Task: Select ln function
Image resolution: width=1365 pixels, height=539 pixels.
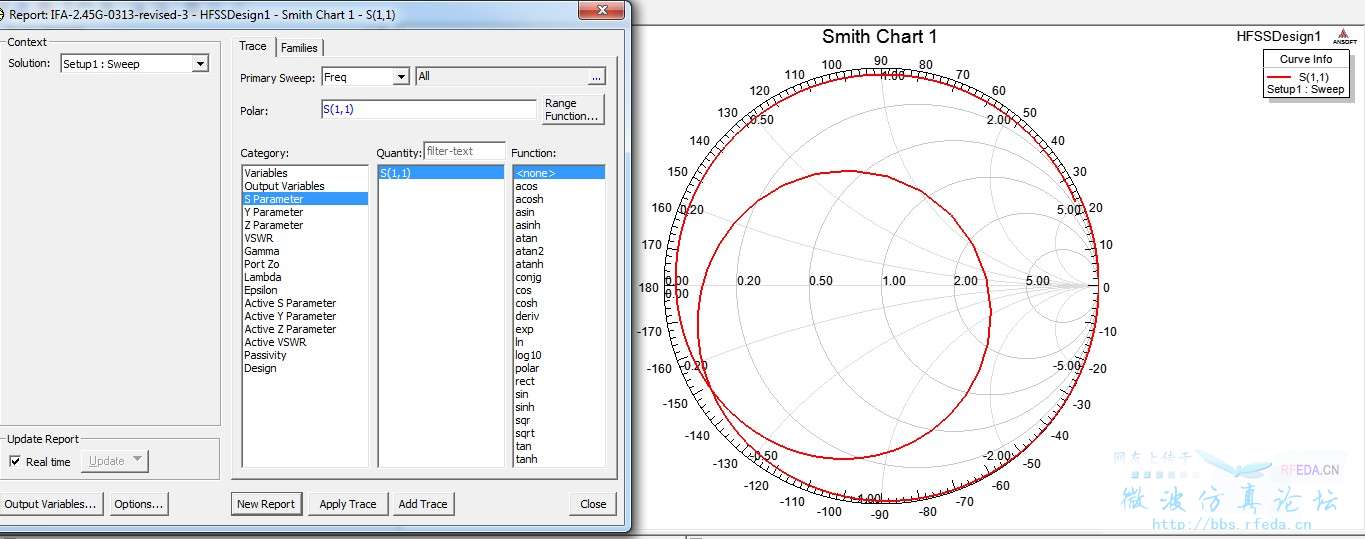Action: 559,342
